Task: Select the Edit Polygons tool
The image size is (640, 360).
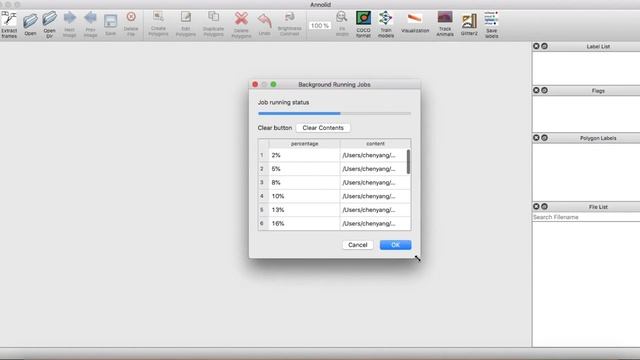Action: coord(186,24)
